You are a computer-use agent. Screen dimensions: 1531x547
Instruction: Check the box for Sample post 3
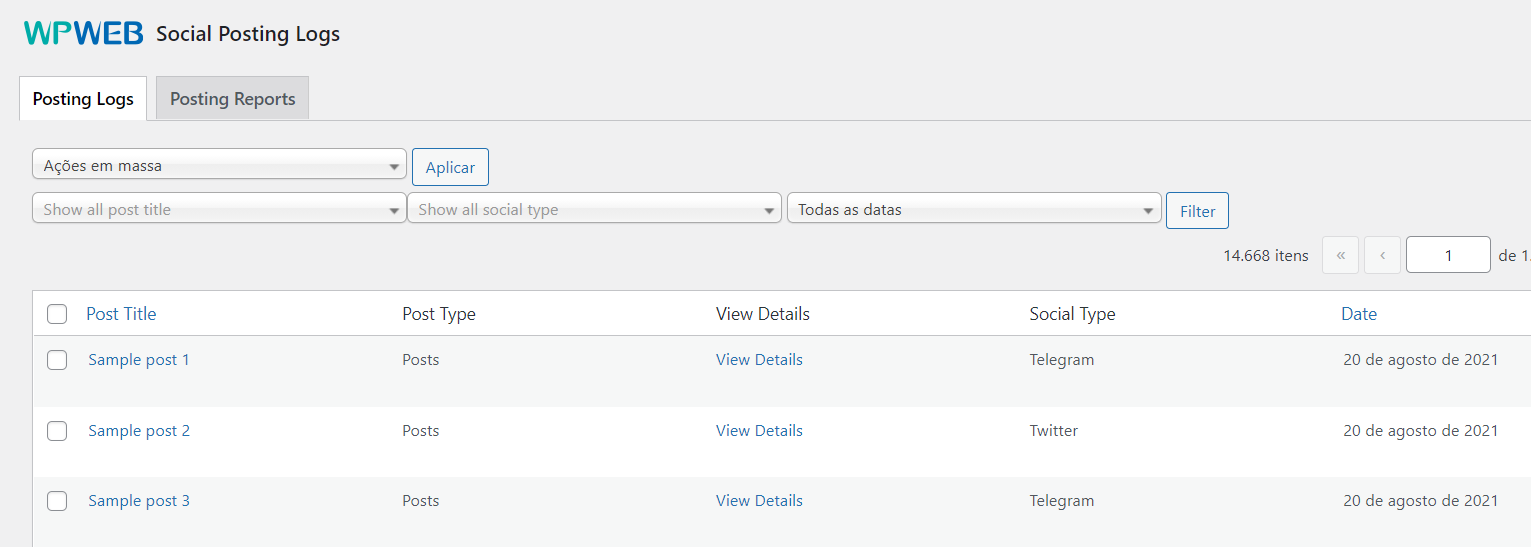pos(57,501)
